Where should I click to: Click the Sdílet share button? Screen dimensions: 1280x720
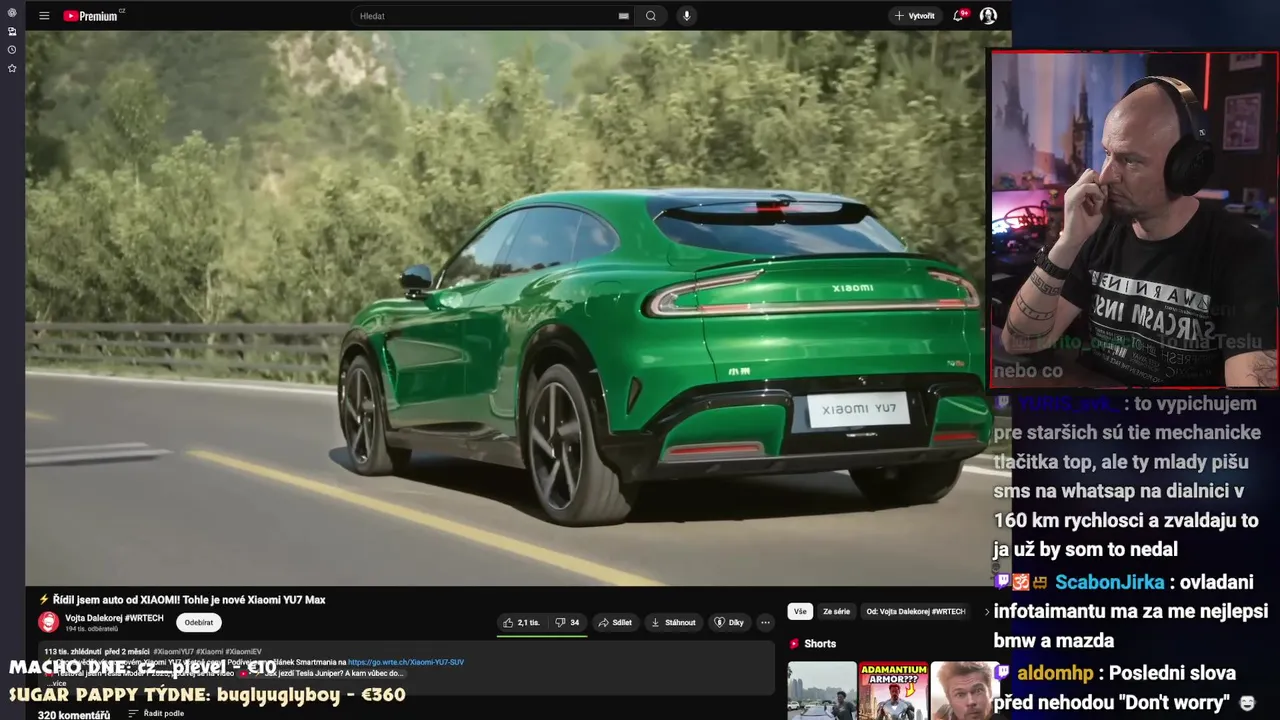(615, 622)
